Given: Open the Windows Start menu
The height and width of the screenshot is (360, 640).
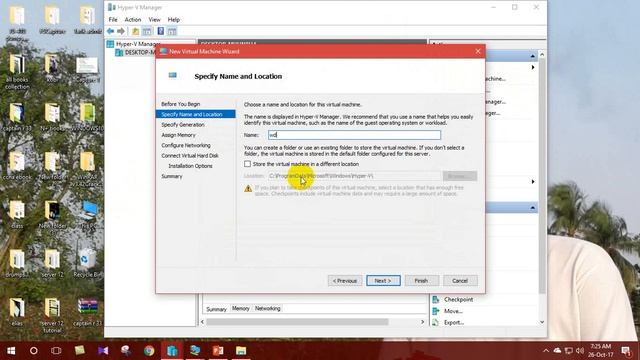Looking at the screenshot, I should tap(11, 351).
